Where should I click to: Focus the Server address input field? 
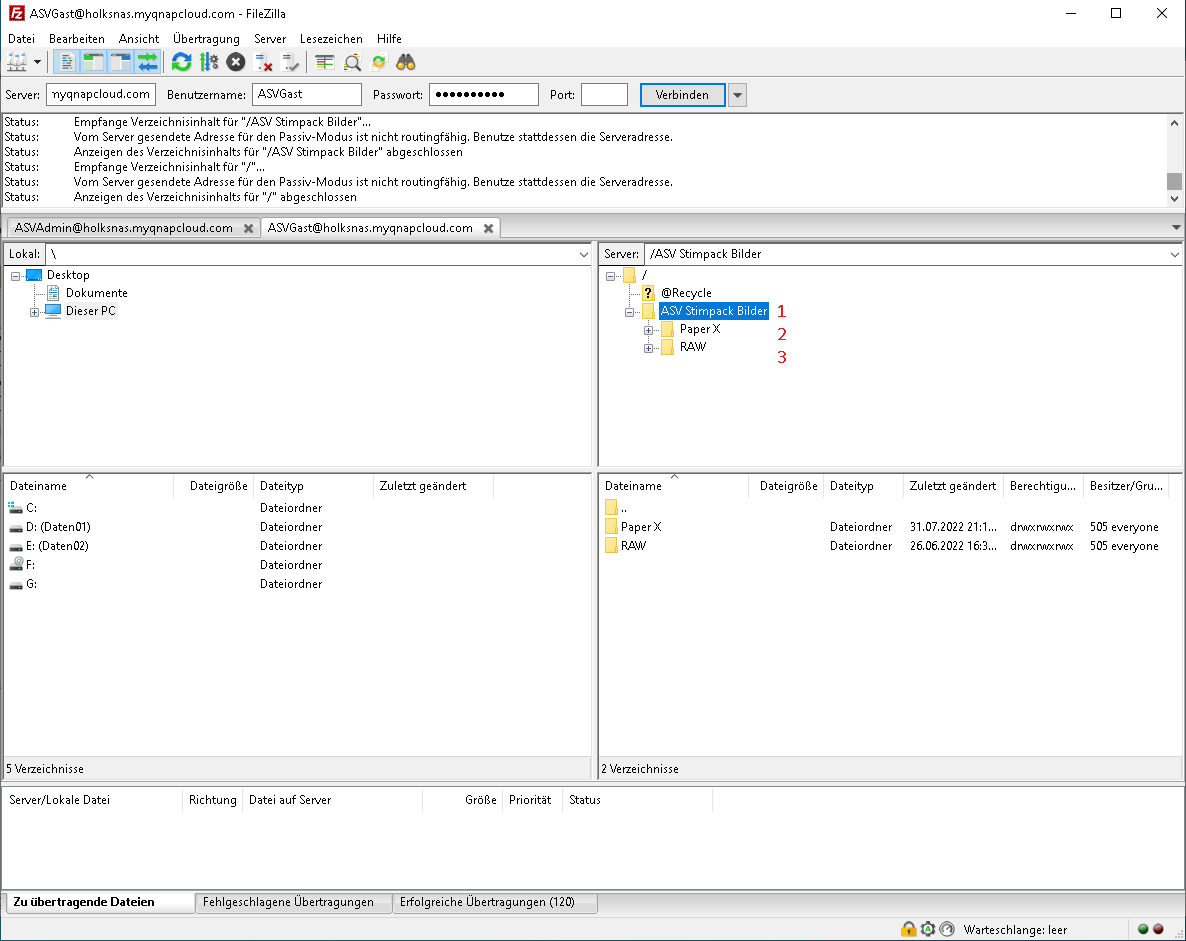(101, 95)
